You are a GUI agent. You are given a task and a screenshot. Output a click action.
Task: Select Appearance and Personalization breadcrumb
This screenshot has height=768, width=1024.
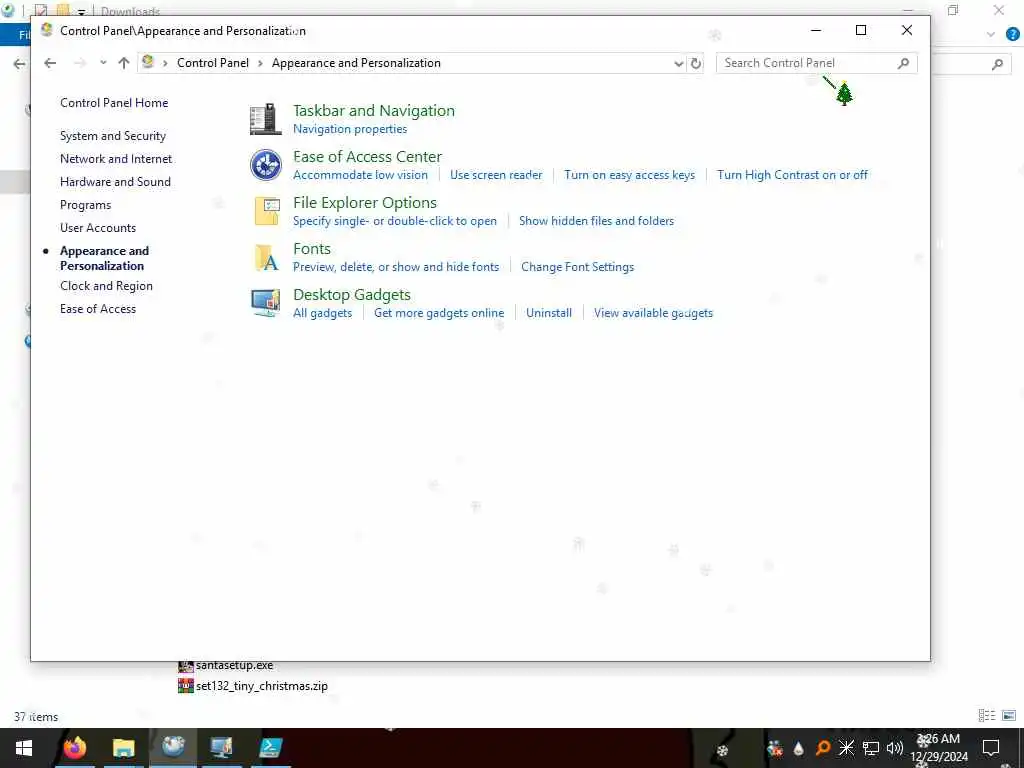coord(356,63)
